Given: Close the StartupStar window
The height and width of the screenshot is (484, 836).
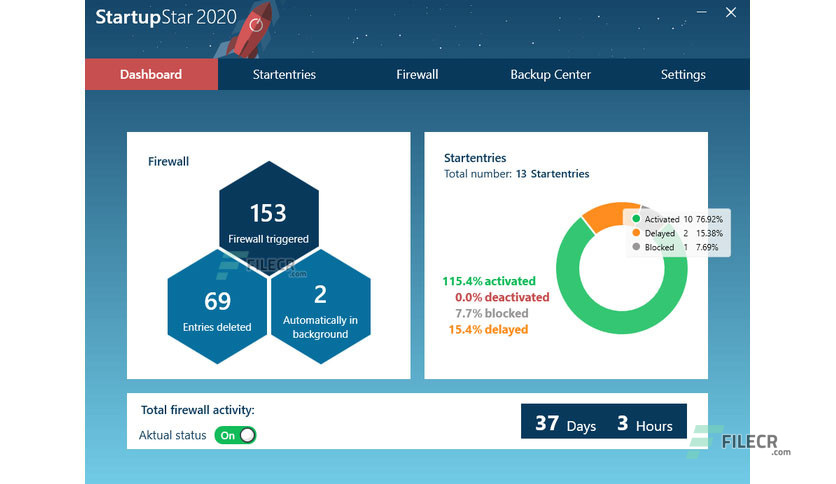Looking at the screenshot, I should click(x=731, y=12).
